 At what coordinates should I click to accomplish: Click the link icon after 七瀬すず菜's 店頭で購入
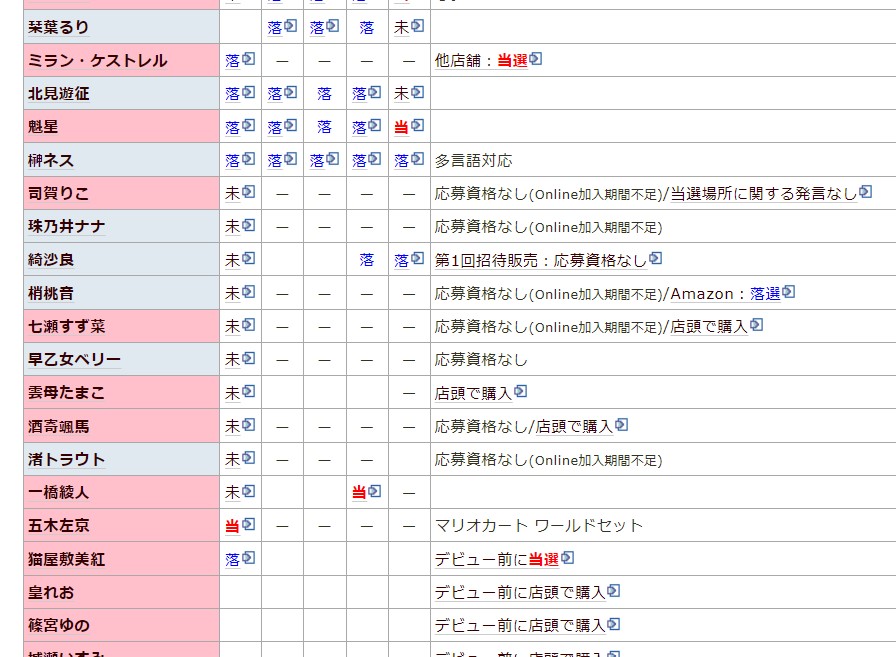[757, 324]
